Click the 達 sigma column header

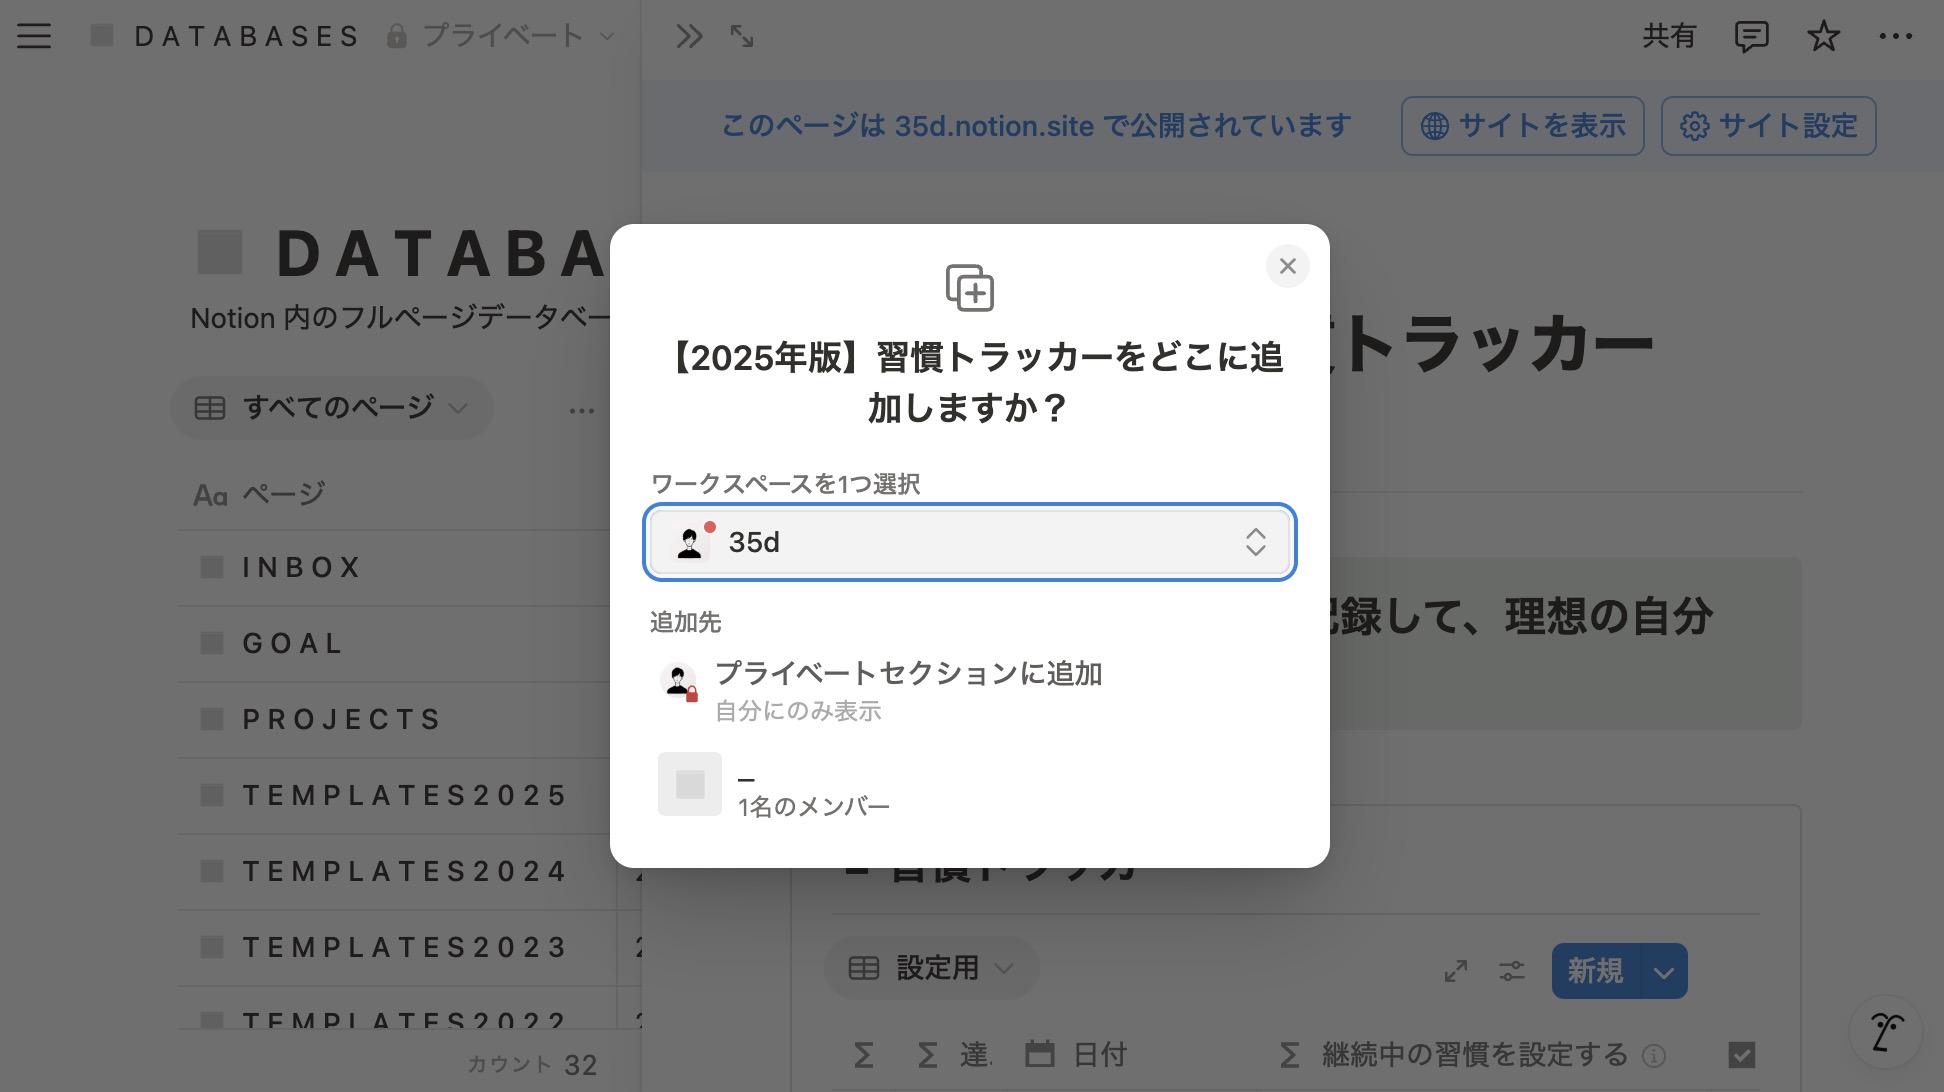click(955, 1055)
